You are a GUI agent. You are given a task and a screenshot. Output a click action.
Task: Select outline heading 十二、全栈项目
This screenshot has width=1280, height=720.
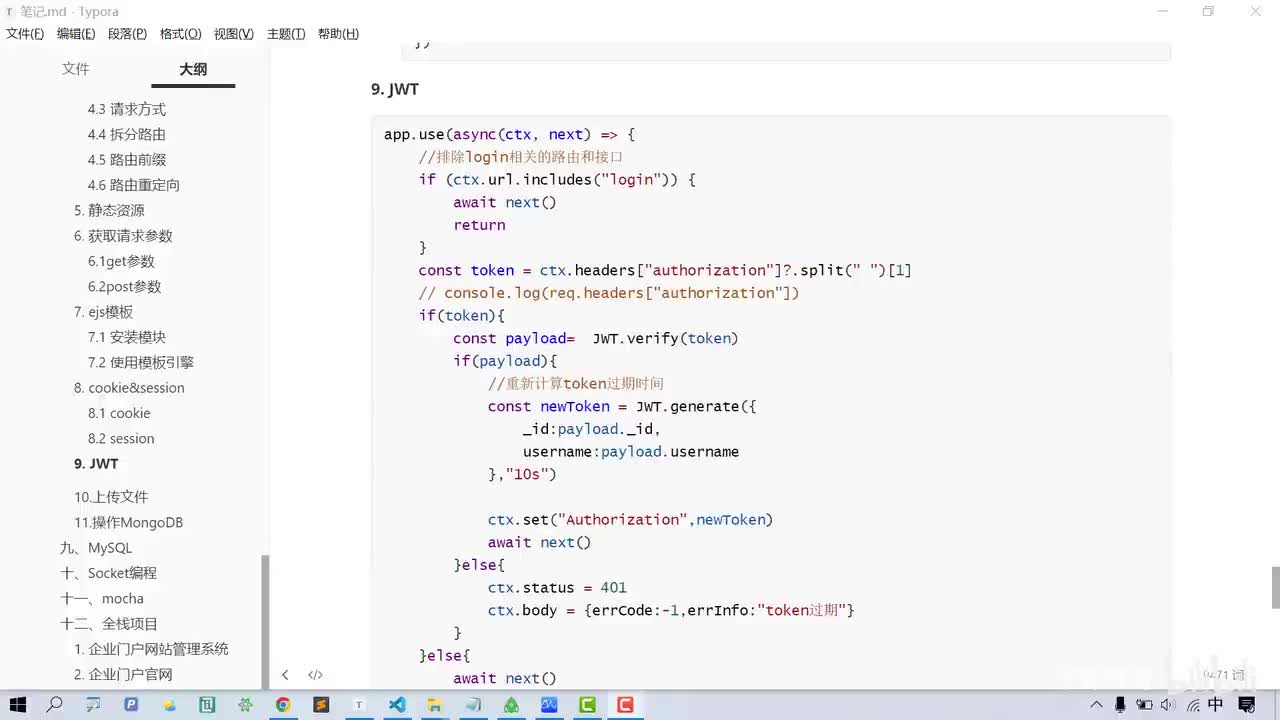[x=109, y=624]
